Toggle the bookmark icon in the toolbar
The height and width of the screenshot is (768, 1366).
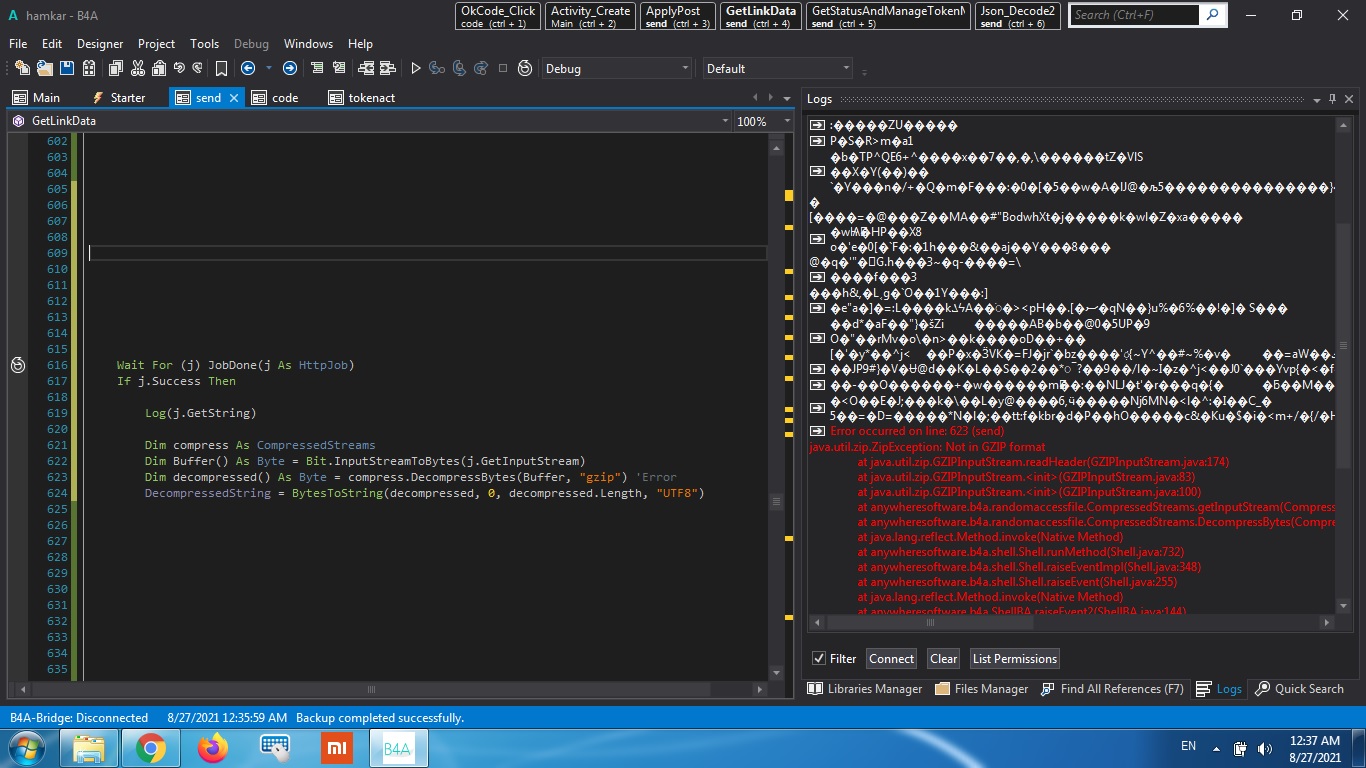coord(221,68)
